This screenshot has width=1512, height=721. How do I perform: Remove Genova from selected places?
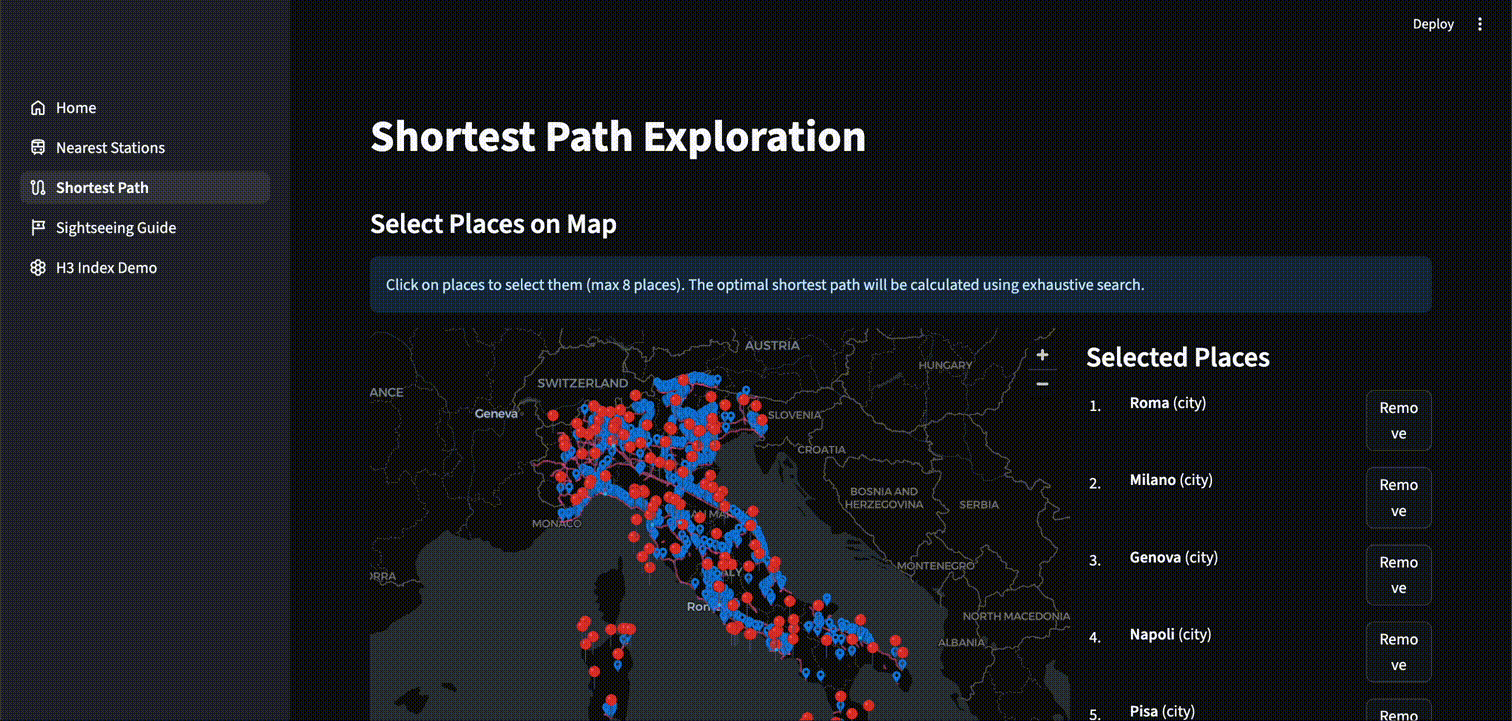point(1398,574)
